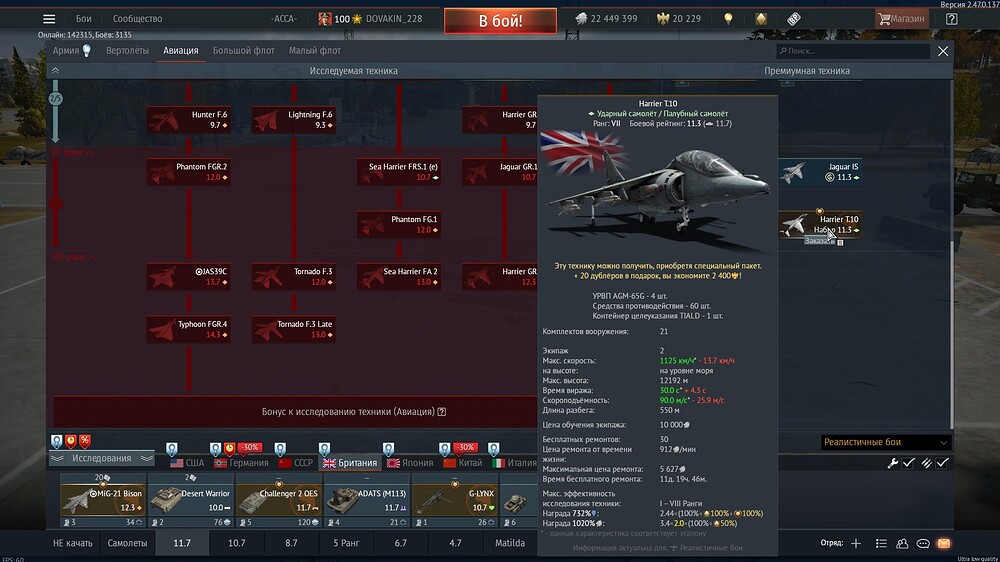Select the 10.7 preset
Image resolution: width=1000 pixels, height=562 pixels.
click(x=237, y=544)
